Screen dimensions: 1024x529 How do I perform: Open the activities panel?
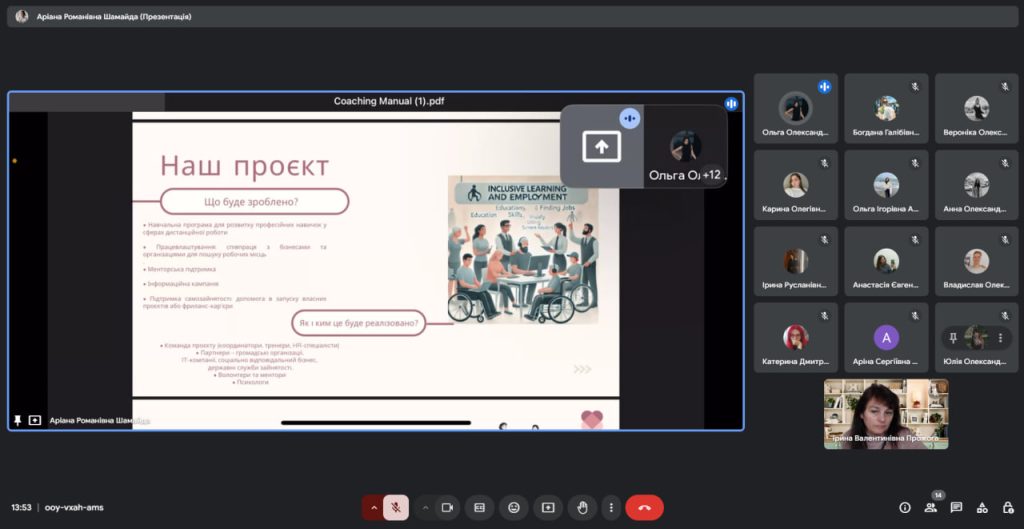click(981, 508)
